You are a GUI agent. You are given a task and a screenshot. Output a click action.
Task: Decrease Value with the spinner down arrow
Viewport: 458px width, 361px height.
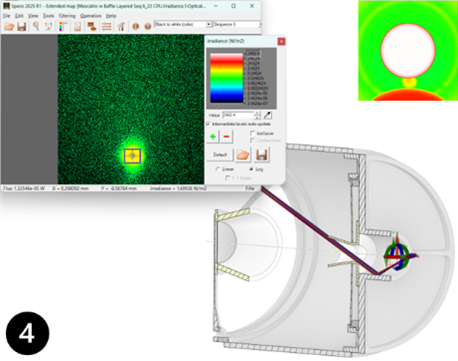point(257,117)
